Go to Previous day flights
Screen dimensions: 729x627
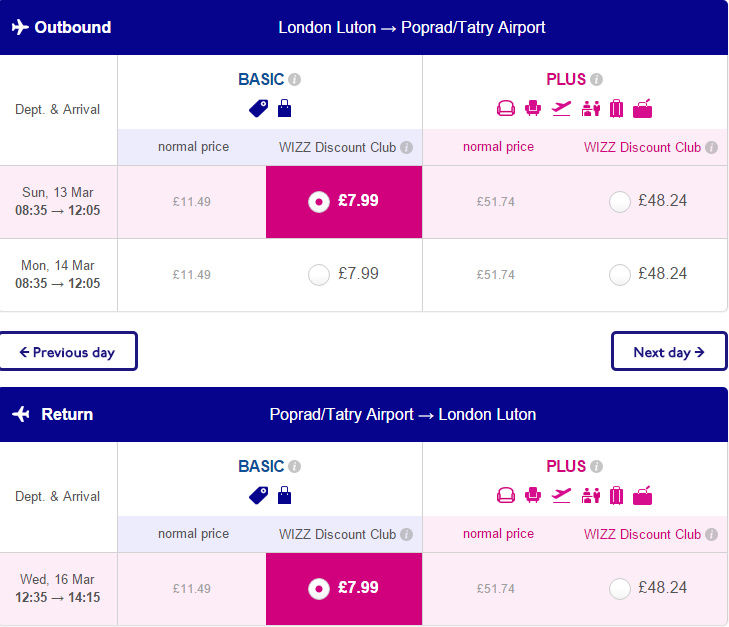click(68, 352)
